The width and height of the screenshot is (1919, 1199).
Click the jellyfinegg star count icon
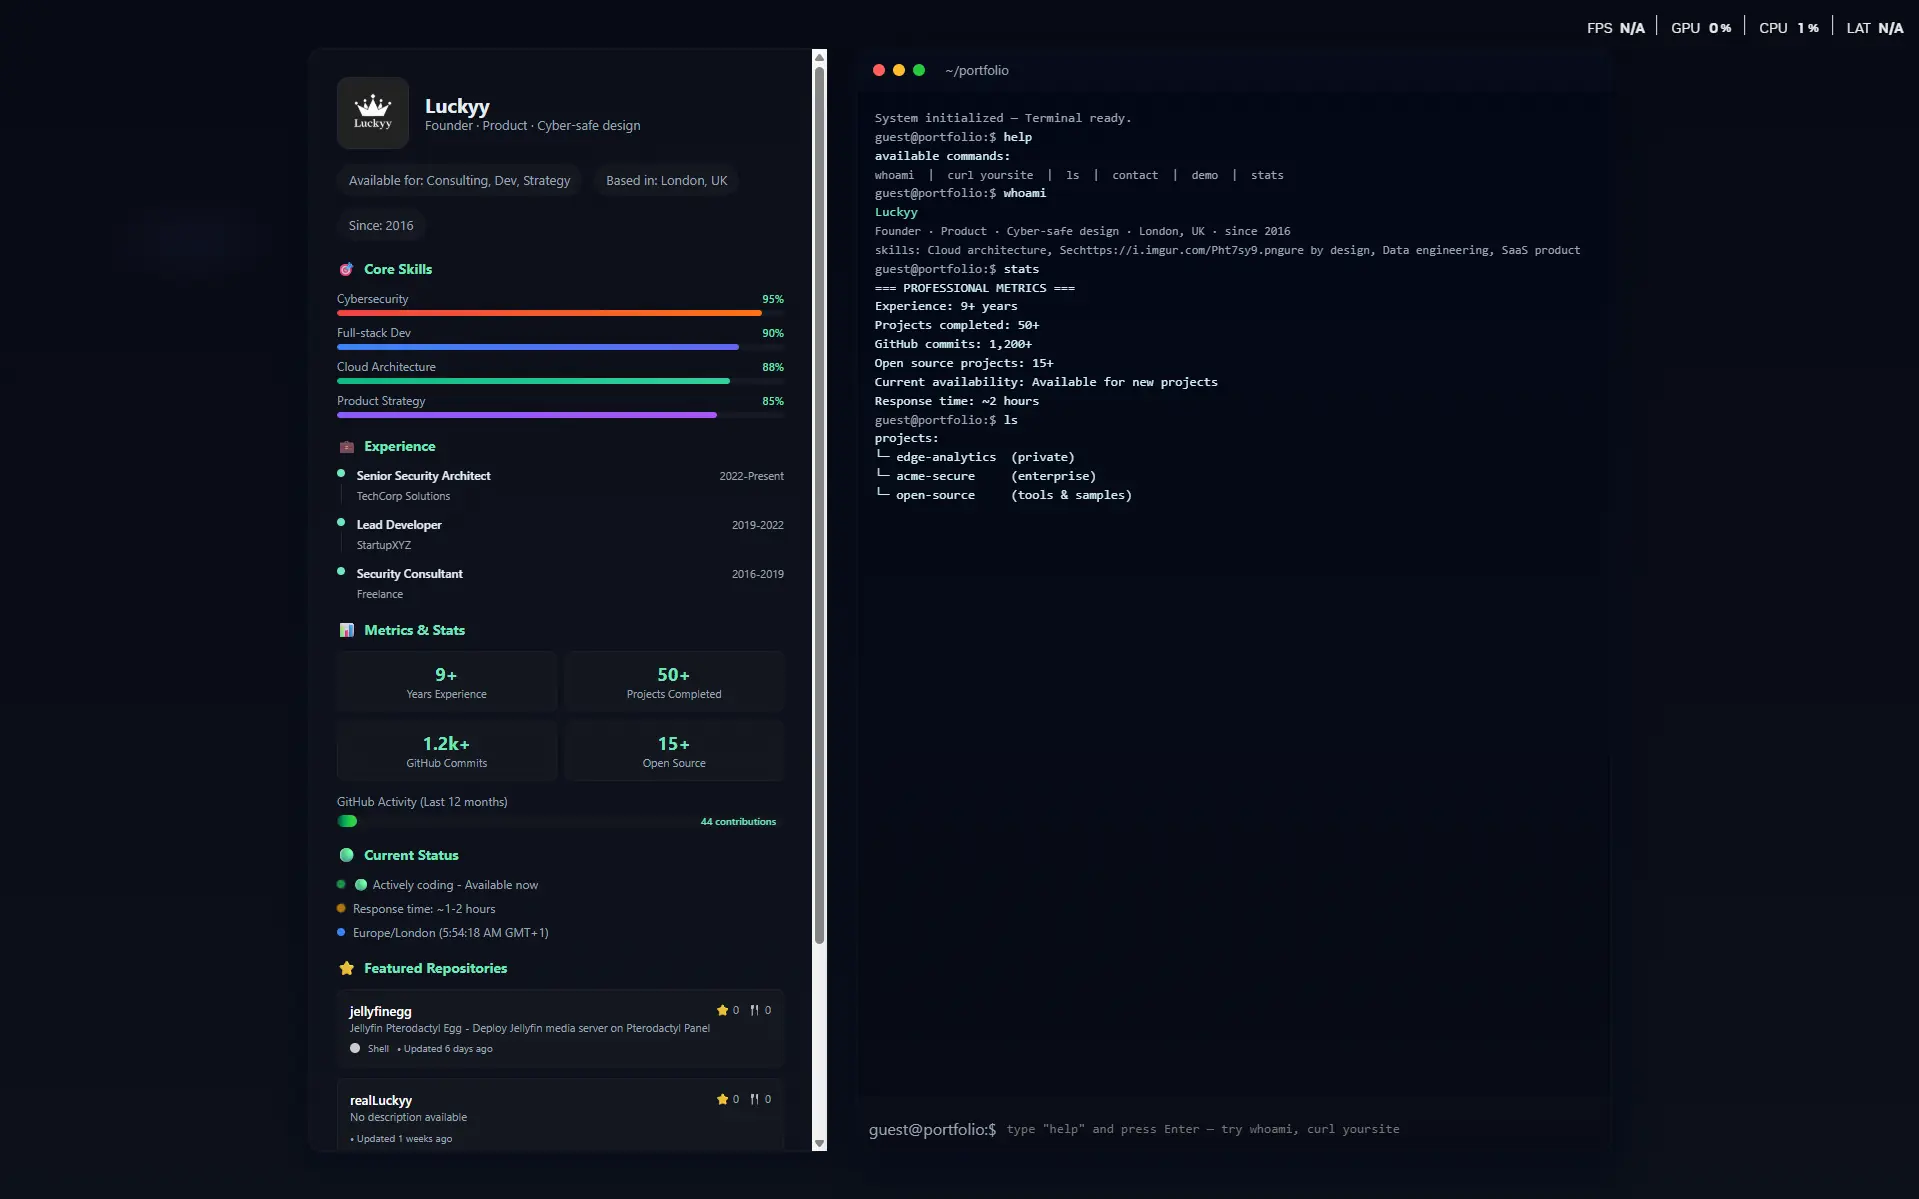[722, 1010]
